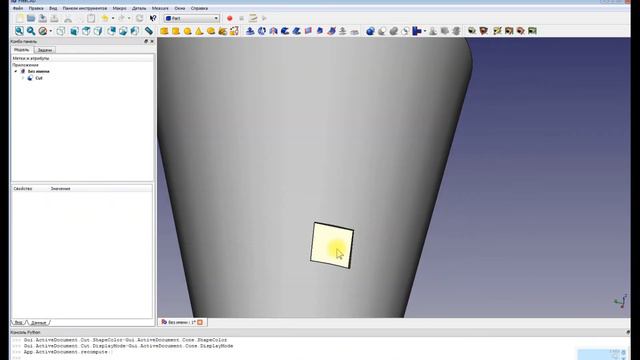
Task: Apply a fillet to edges
Action: click(x=285, y=31)
